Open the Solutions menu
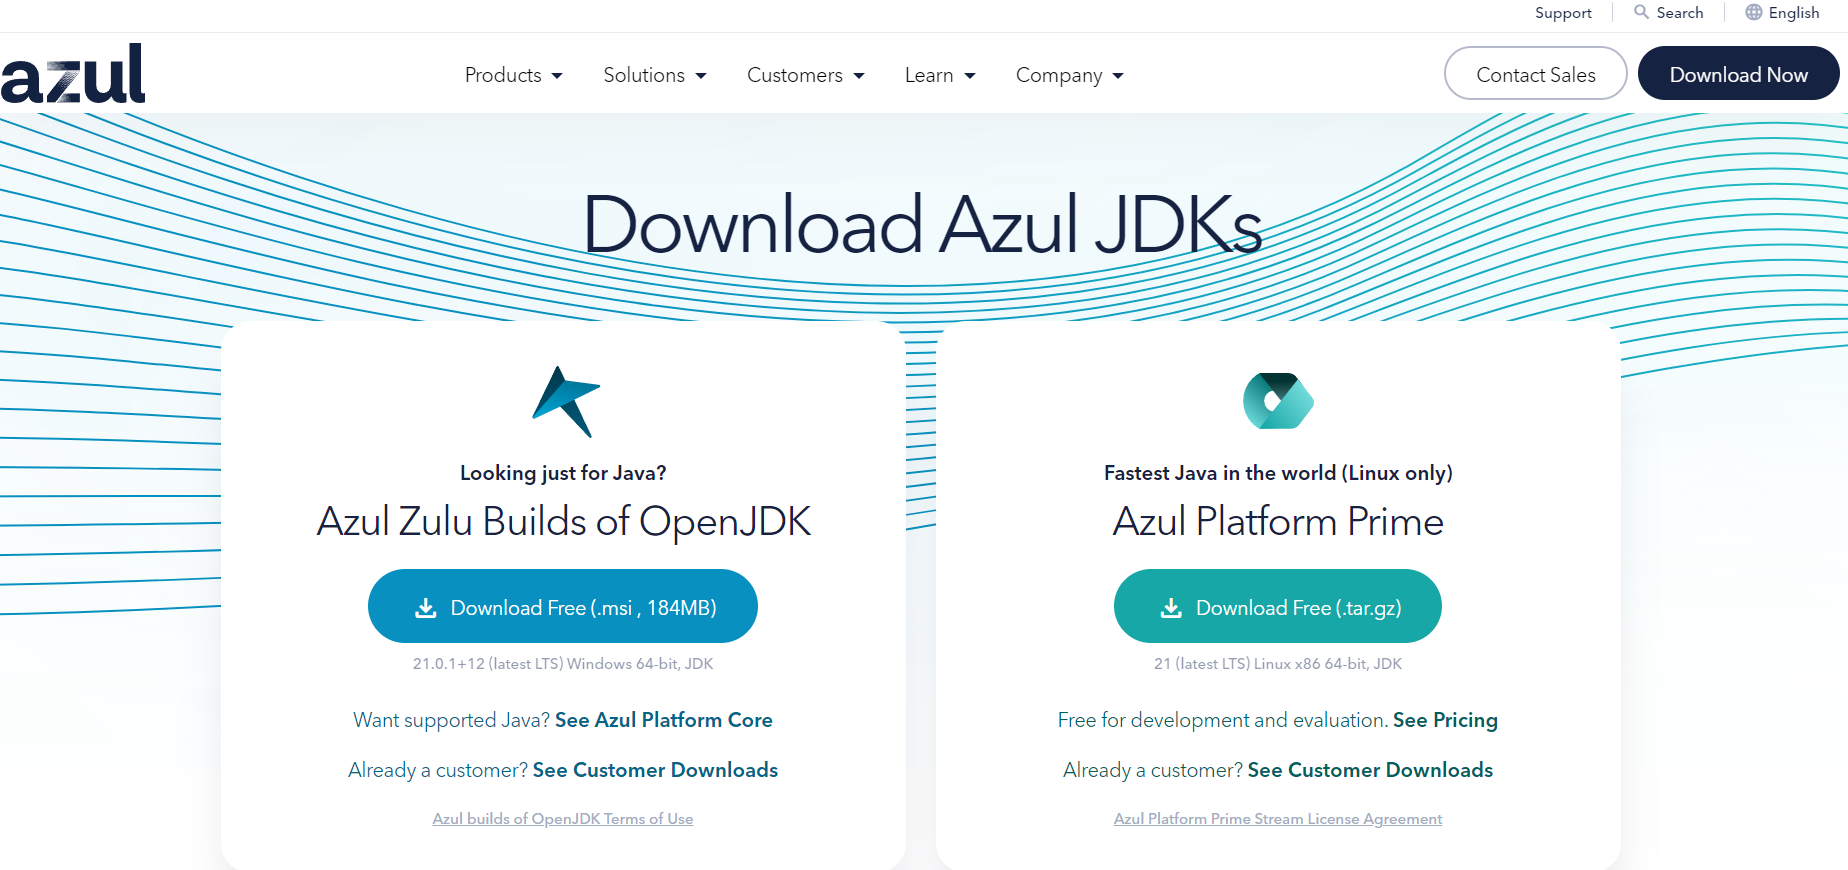 click(655, 75)
